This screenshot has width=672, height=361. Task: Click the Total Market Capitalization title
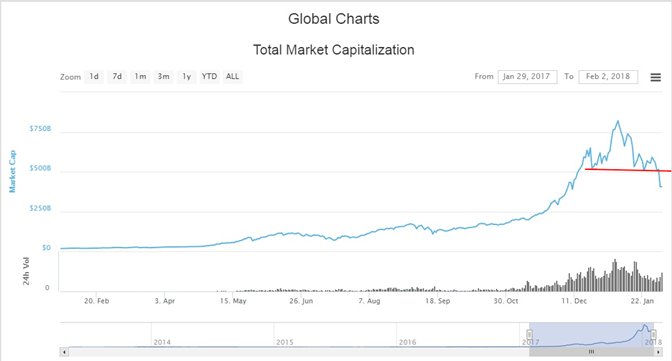click(333, 50)
